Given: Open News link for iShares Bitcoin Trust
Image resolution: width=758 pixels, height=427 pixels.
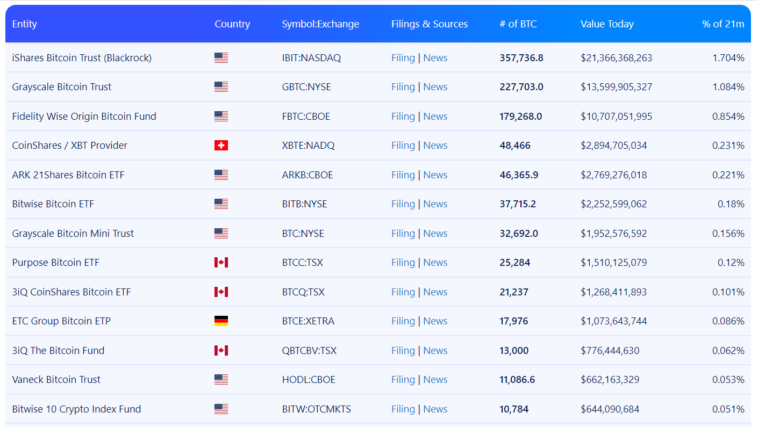Looking at the screenshot, I should click(435, 58).
